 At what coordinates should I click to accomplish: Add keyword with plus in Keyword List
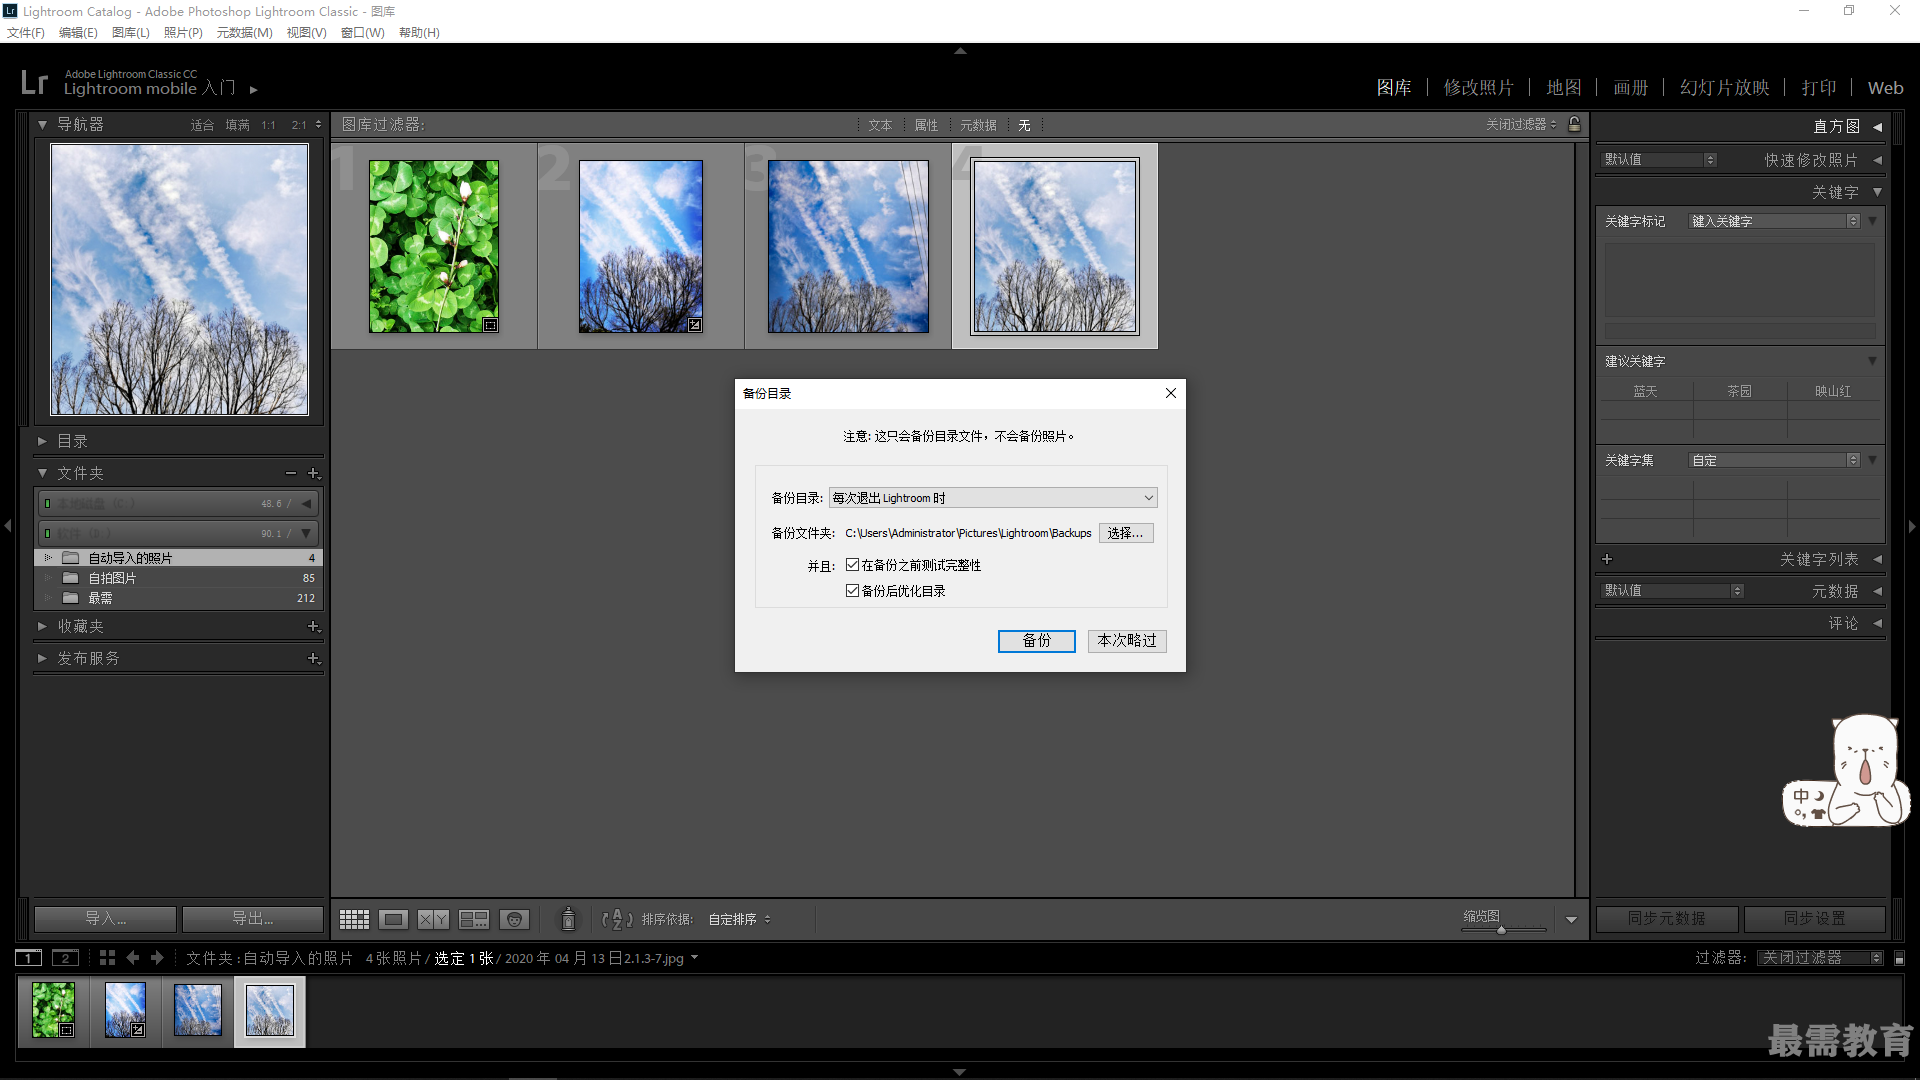pyautogui.click(x=1607, y=559)
